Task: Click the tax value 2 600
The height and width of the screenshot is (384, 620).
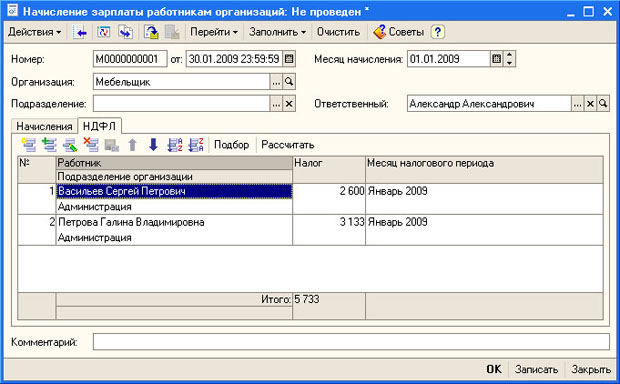Action: pyautogui.click(x=352, y=191)
